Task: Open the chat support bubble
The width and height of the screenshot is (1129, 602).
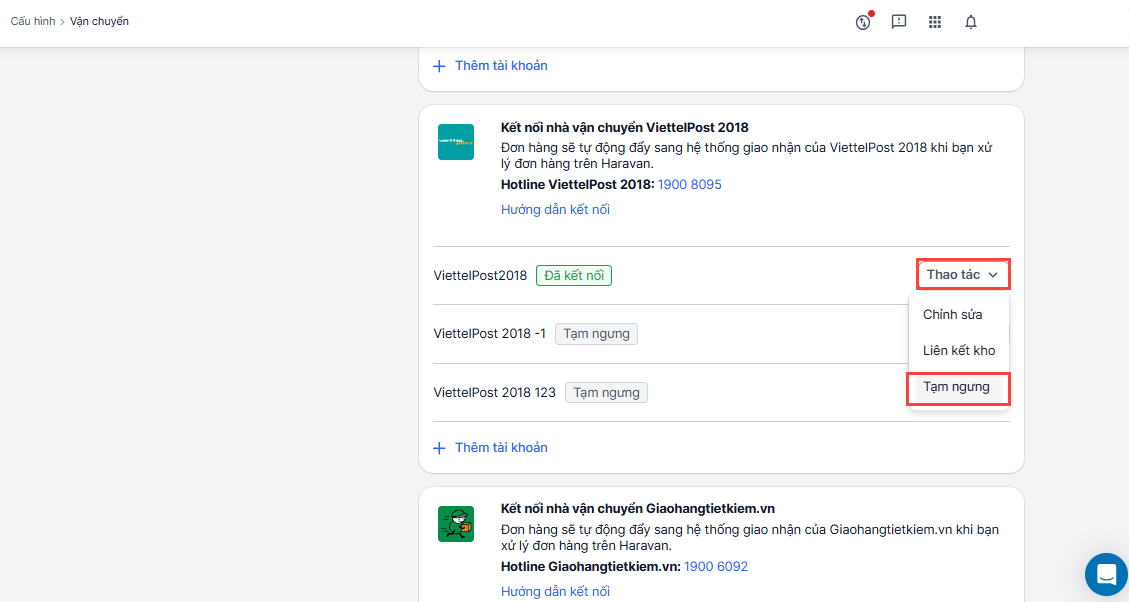Action: [x=1106, y=574]
